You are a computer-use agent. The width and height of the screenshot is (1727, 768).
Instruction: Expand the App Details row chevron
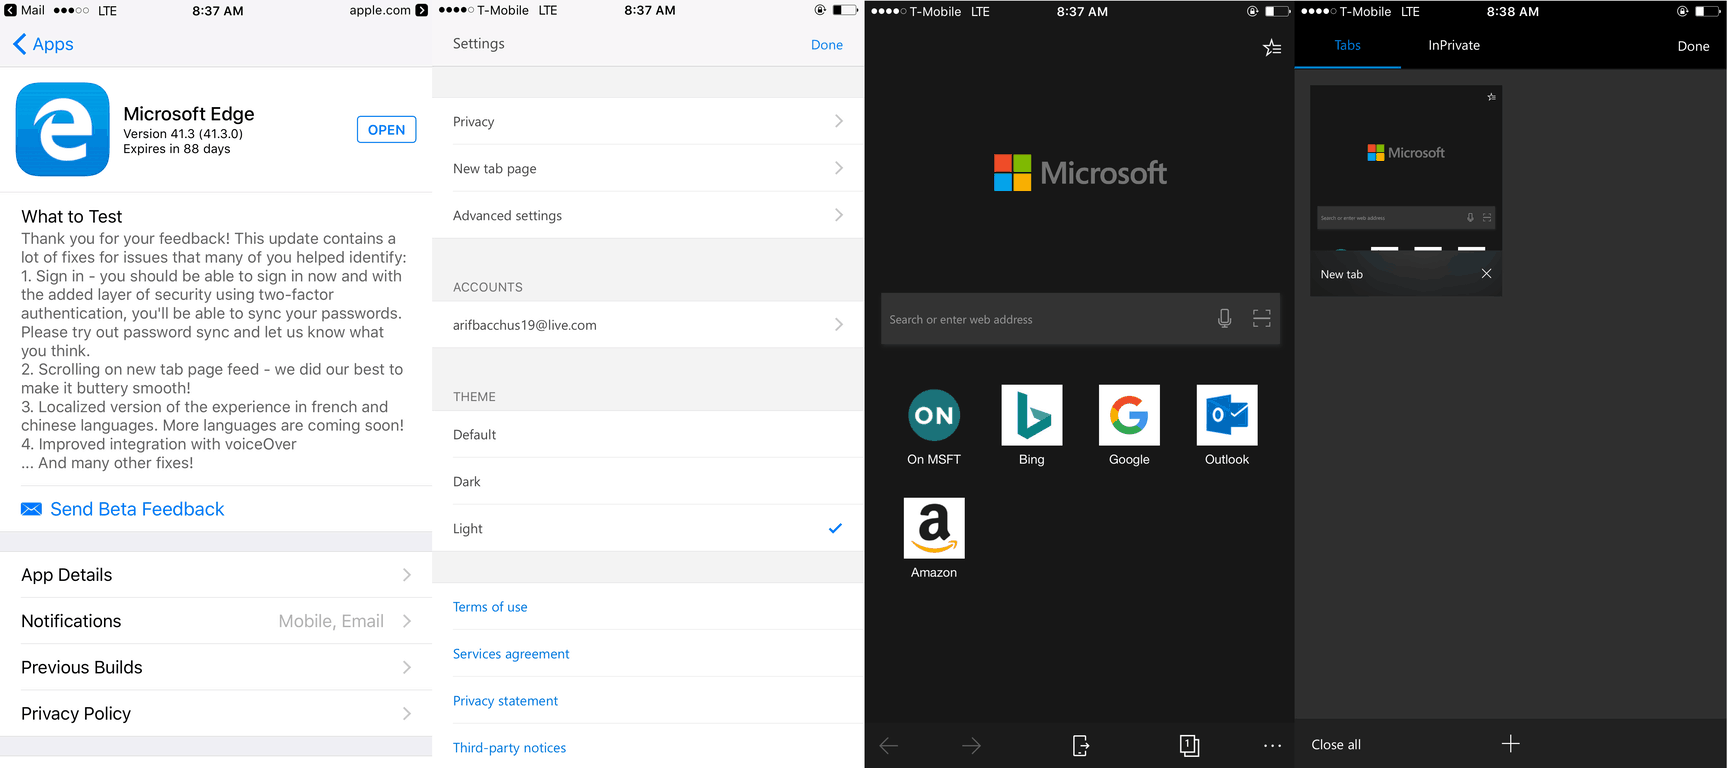point(407,575)
